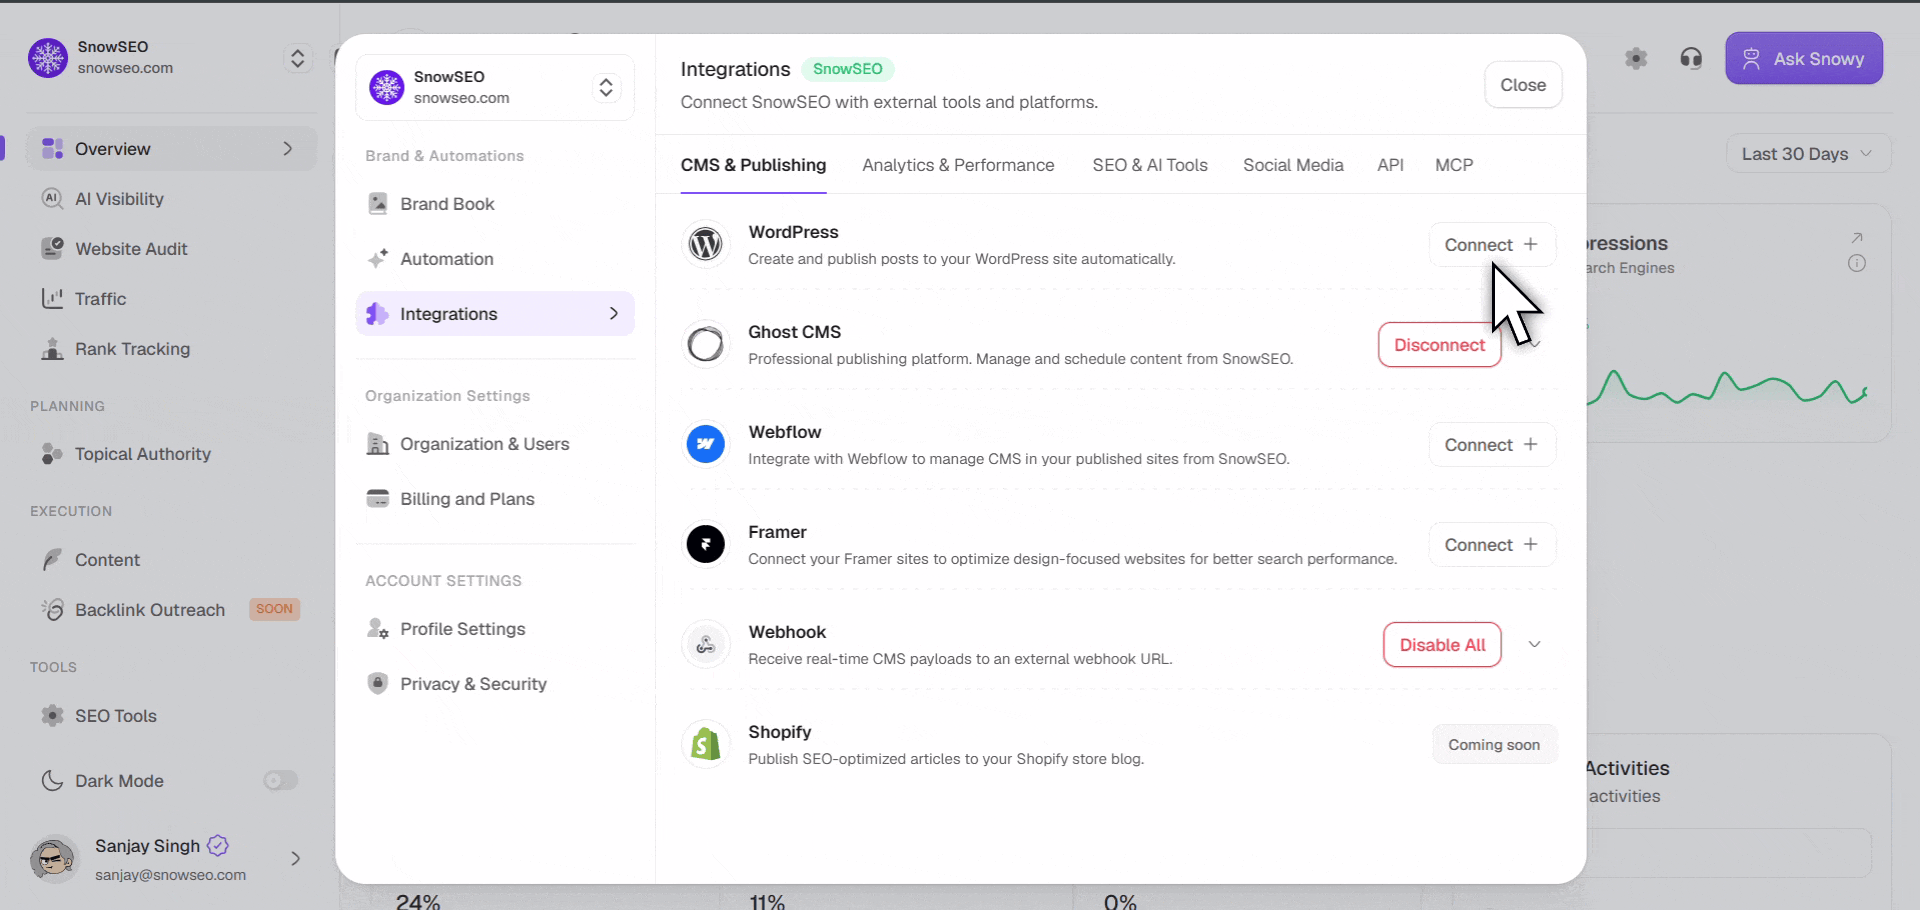The height and width of the screenshot is (910, 1920).
Task: Click the Website Audit icon in sidebar
Action: tap(52, 248)
